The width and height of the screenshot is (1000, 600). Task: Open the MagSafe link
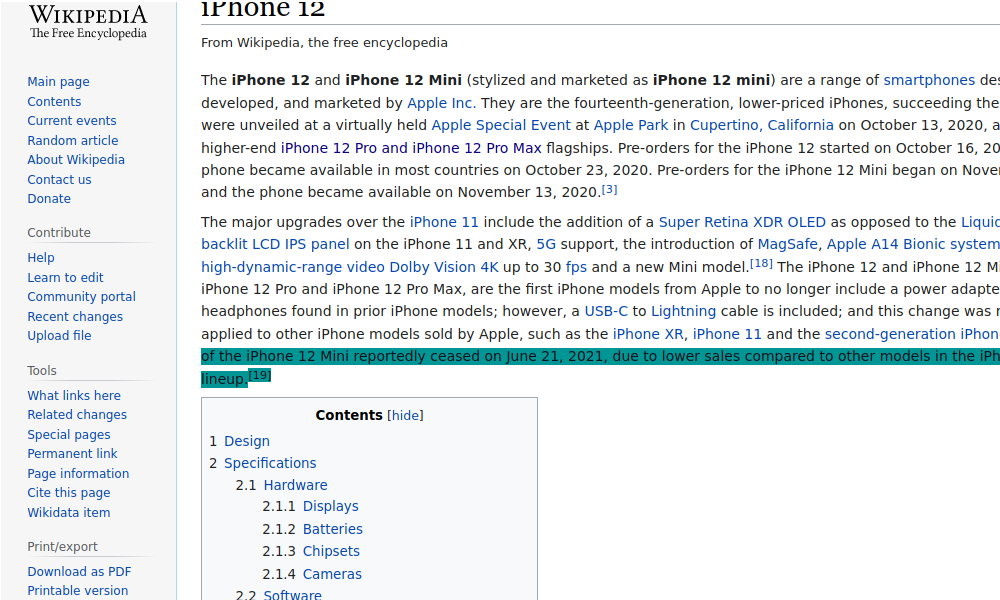click(787, 244)
